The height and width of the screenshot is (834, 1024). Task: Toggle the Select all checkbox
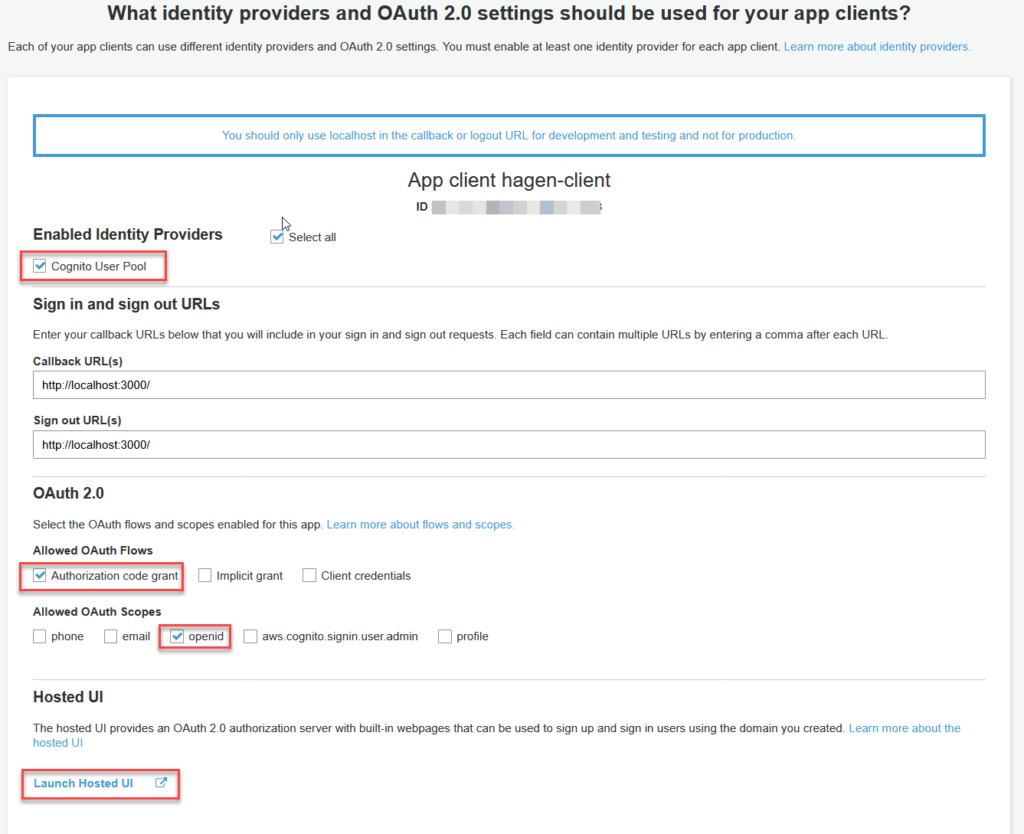[x=278, y=237]
